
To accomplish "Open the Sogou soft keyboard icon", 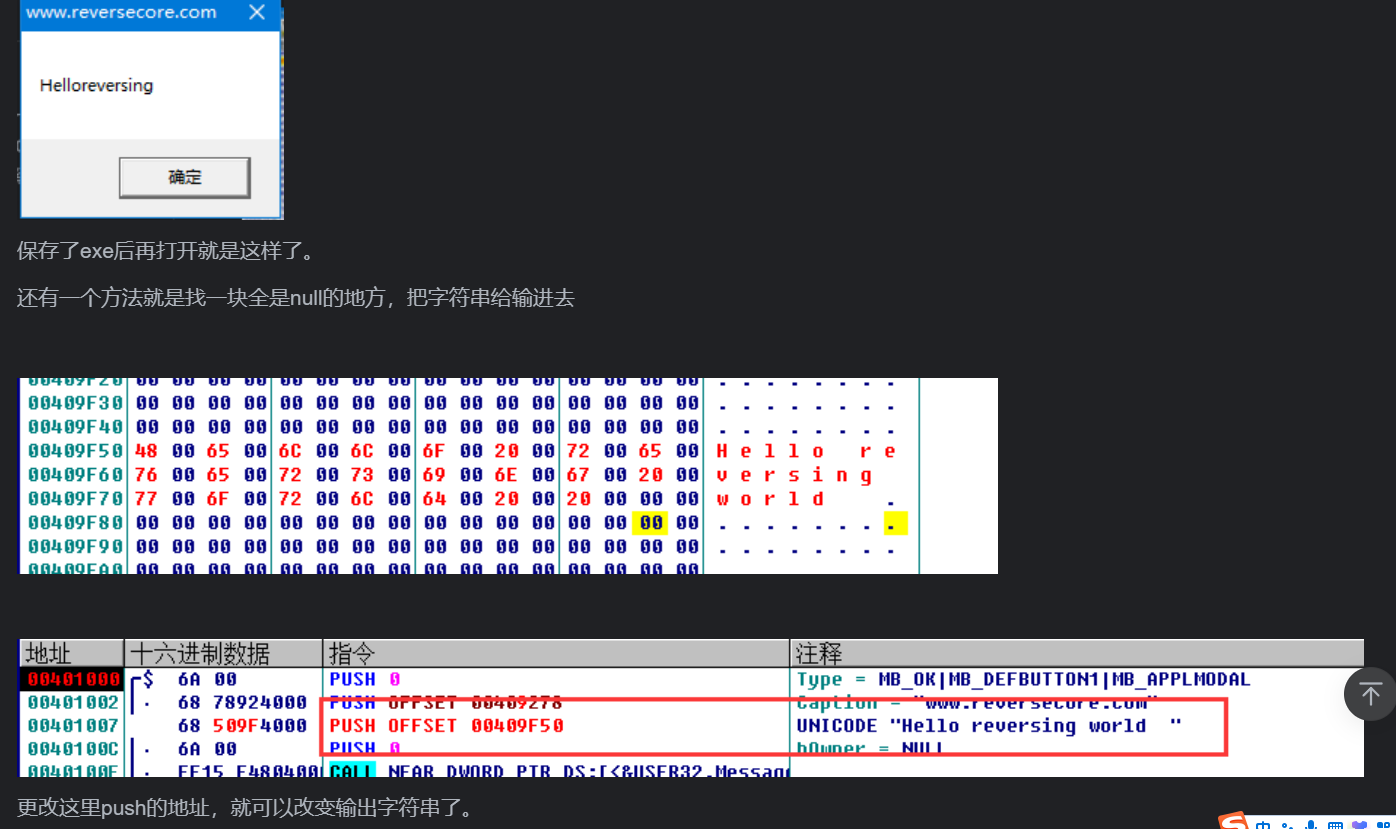I will tap(1335, 826).
